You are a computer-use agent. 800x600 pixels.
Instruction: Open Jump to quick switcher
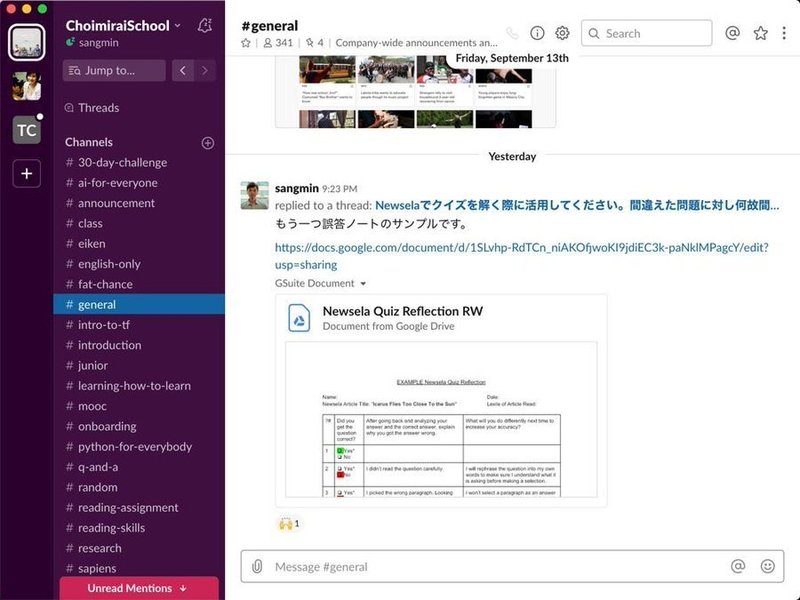tap(114, 70)
